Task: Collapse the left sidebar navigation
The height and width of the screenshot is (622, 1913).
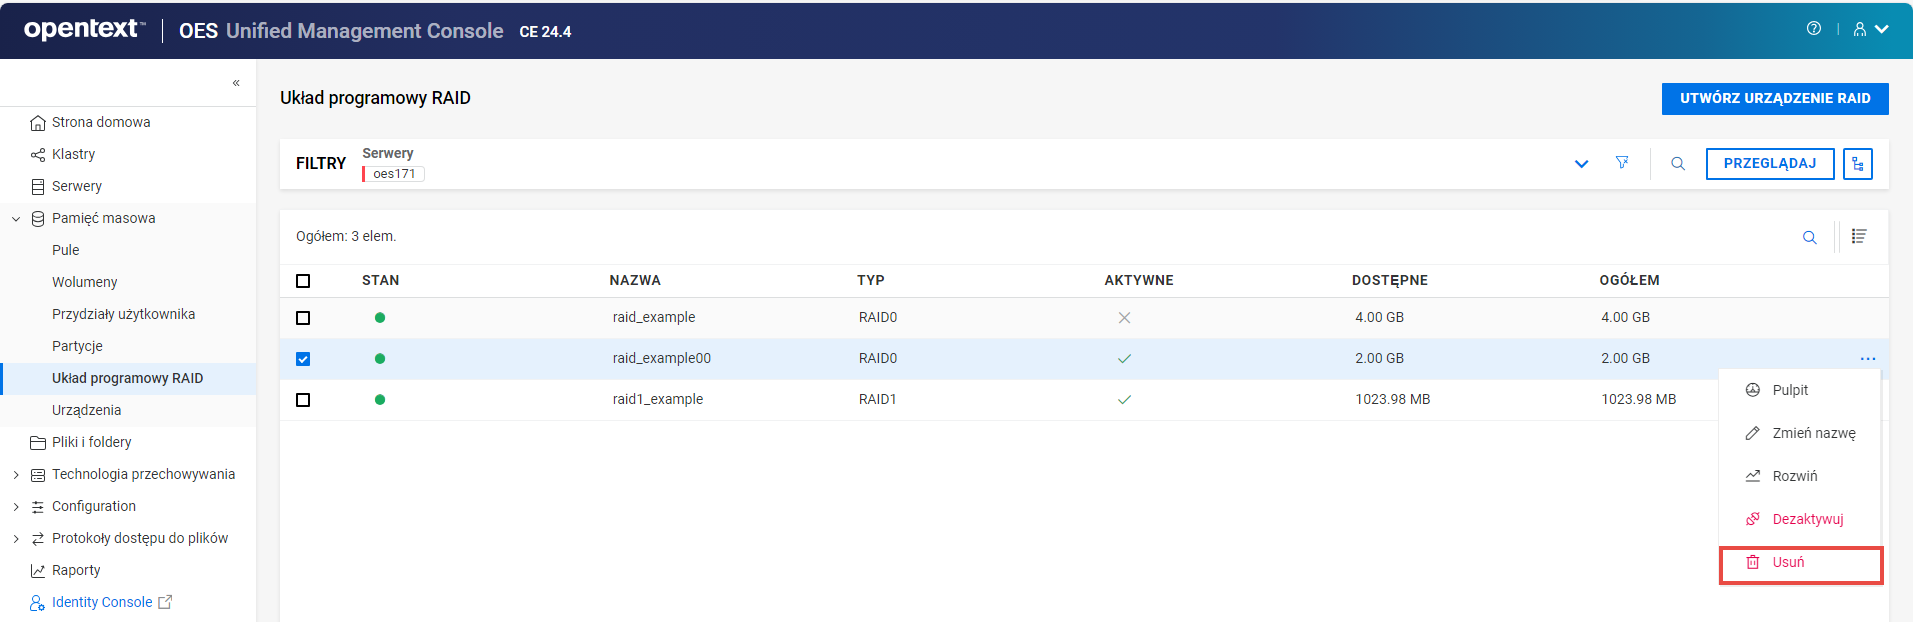Action: [x=236, y=83]
